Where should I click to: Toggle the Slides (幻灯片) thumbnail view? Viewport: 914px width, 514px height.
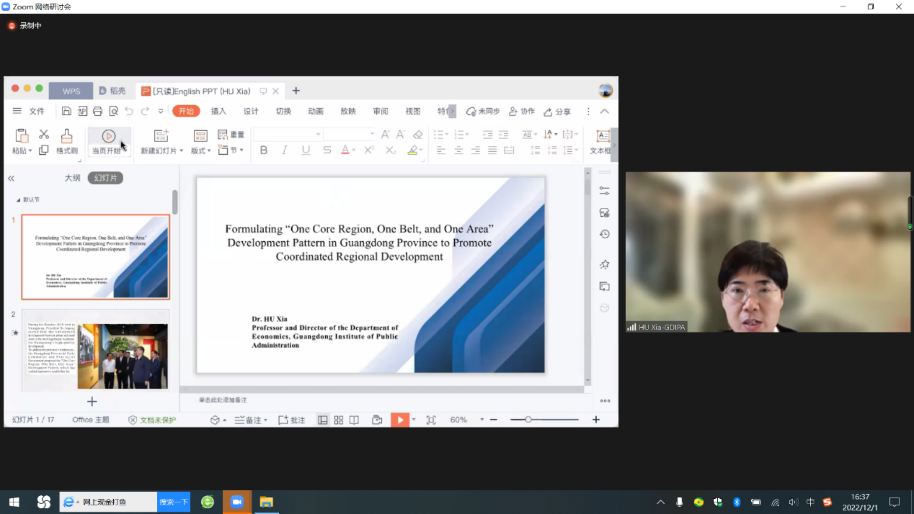coord(106,178)
